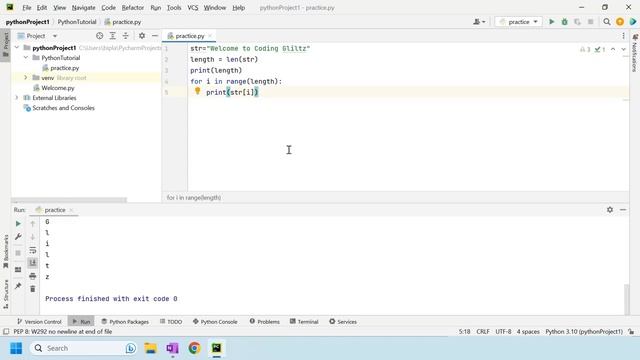Run with coverage icon in toolbar
The height and width of the screenshot is (360, 640).
tap(577, 22)
